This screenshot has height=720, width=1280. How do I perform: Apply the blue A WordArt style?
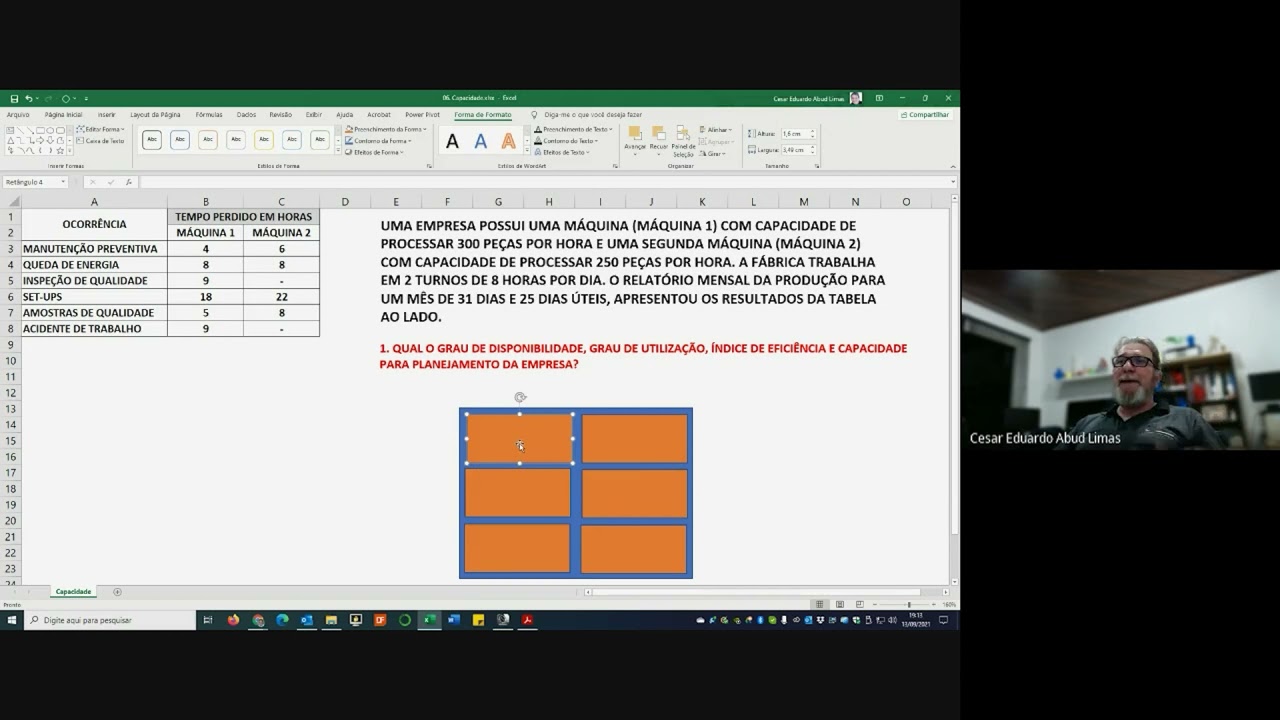point(481,142)
